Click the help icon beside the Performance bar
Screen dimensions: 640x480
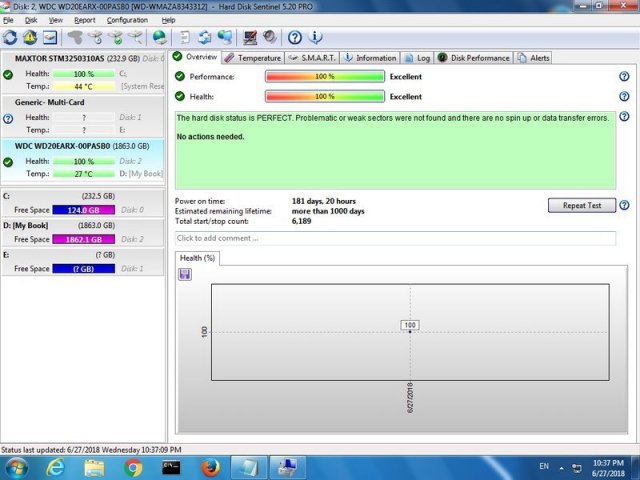coord(624,77)
